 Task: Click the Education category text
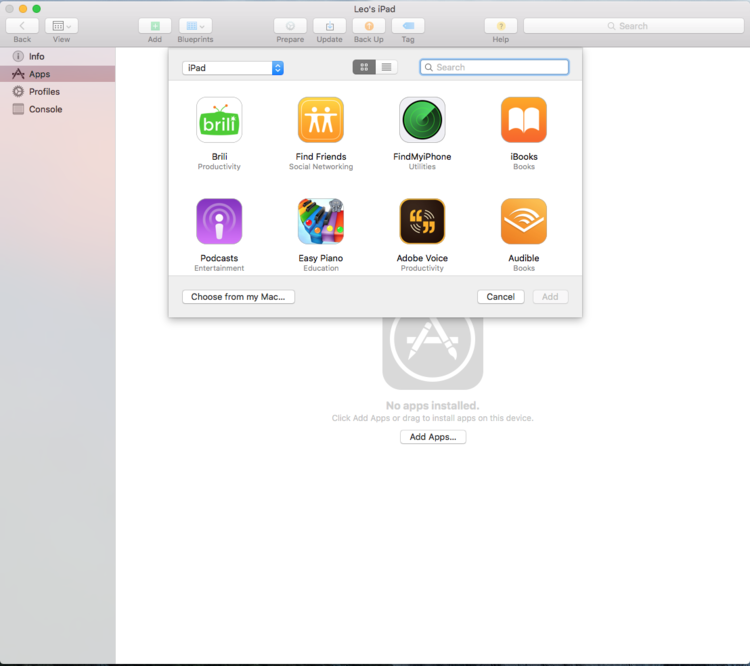pos(321,268)
